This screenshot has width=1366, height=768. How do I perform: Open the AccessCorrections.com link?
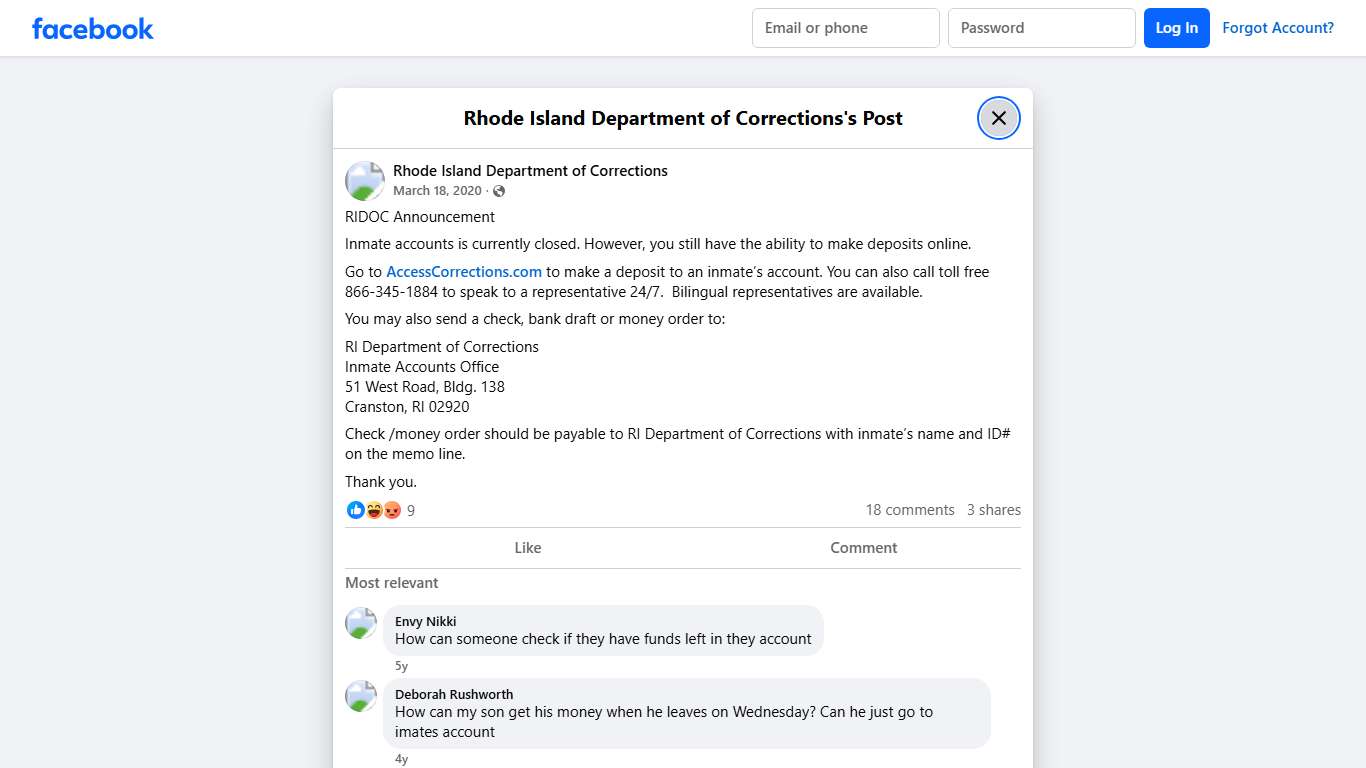click(464, 272)
